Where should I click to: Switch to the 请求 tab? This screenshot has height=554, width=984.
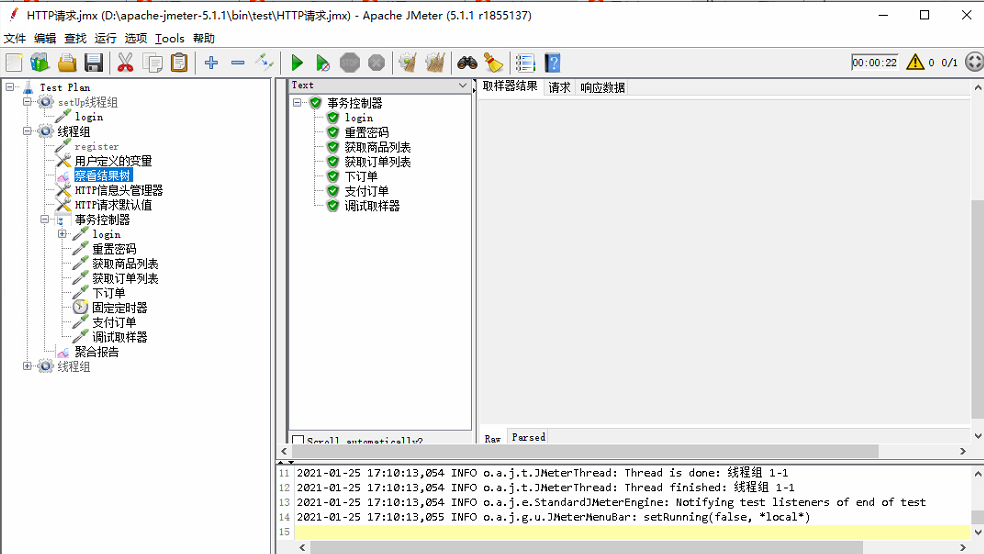(559, 88)
